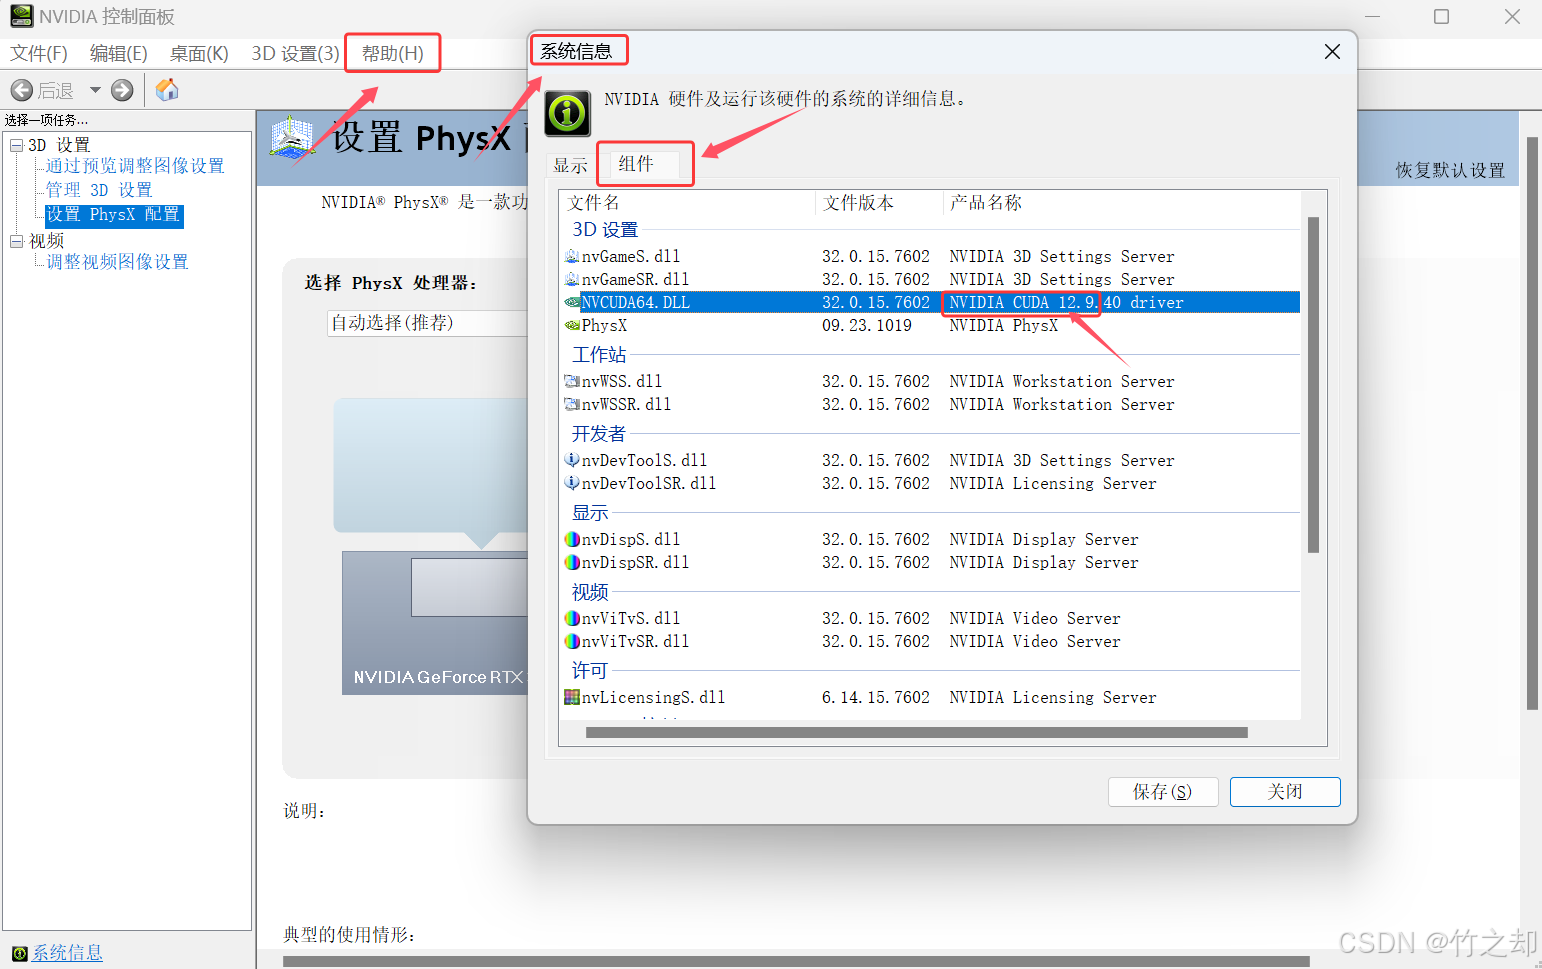Select the nvDispS.dll file name
This screenshot has width=1542, height=969.
pos(631,539)
